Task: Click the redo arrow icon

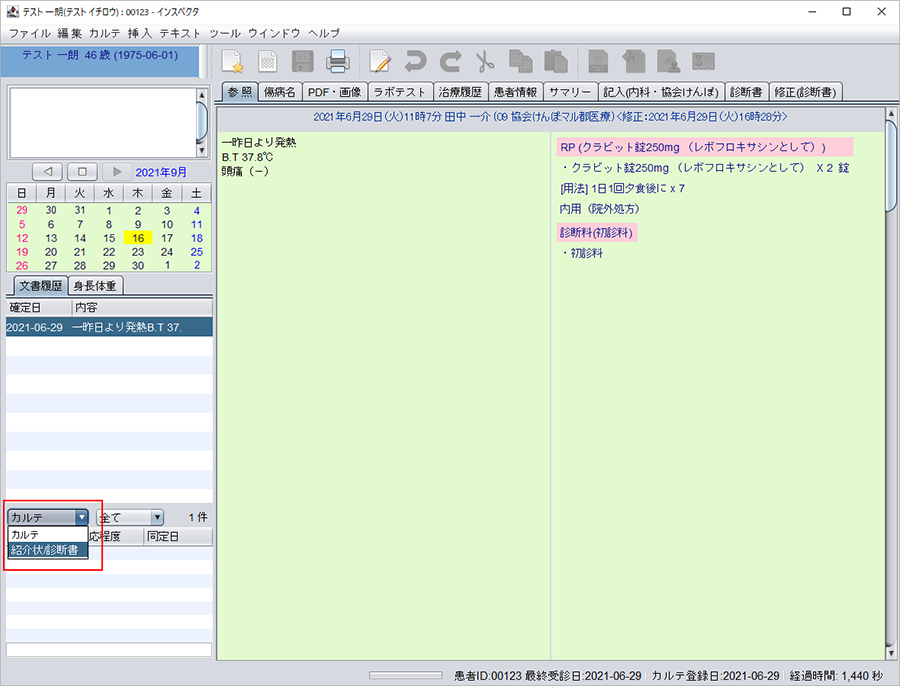Action: 450,61
